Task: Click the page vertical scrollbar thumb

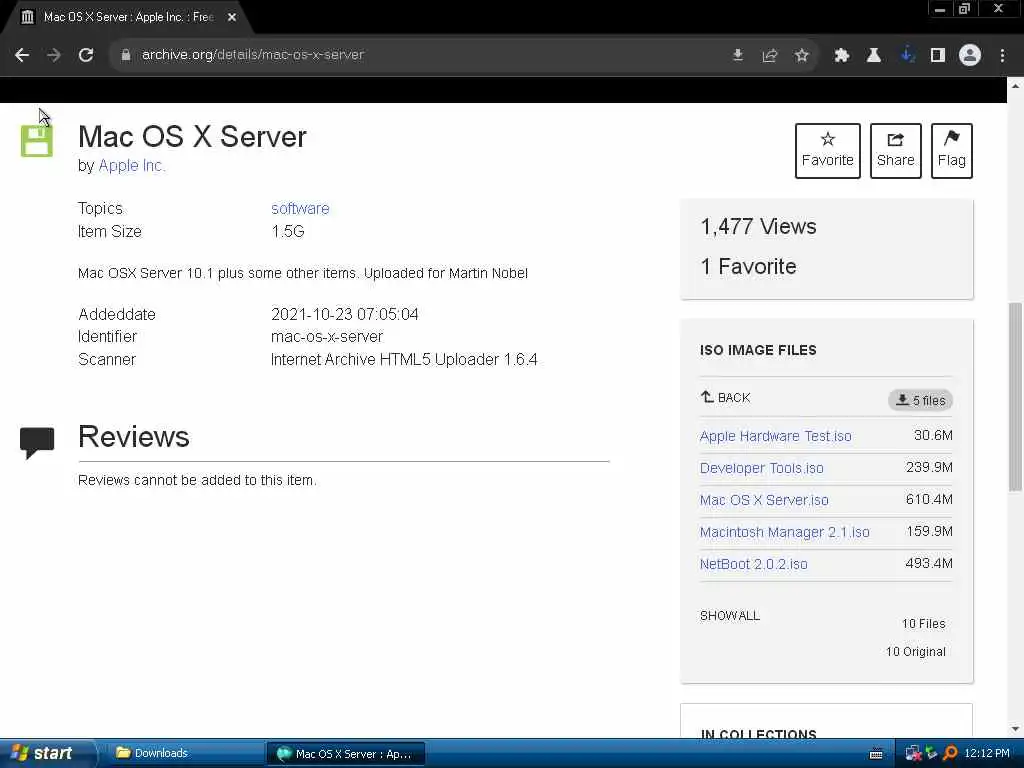Action: [1015, 396]
